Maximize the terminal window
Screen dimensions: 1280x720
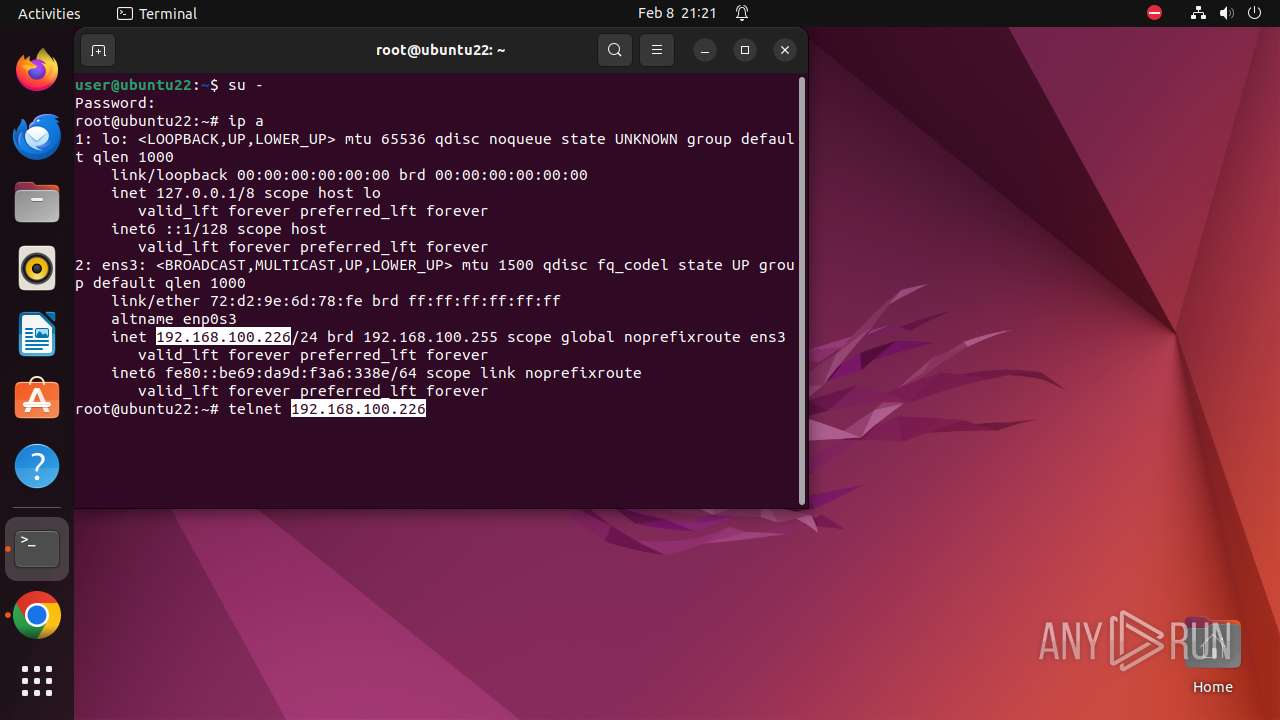745,50
